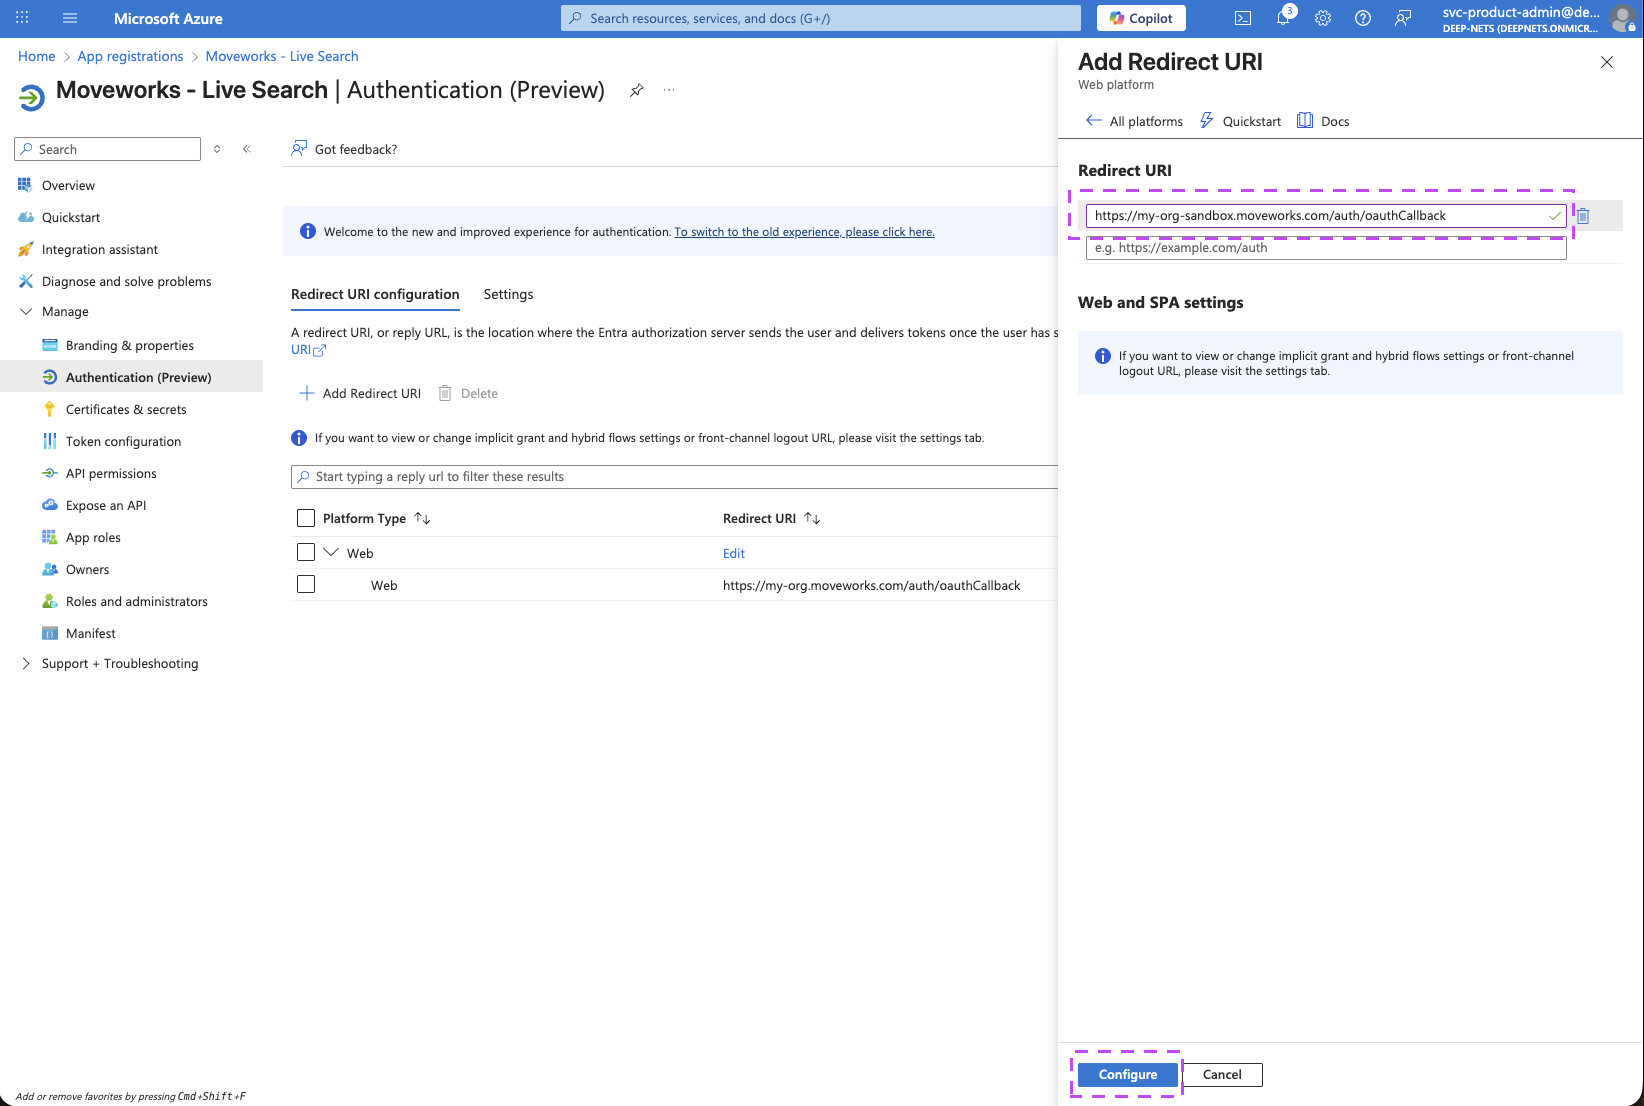
Task: Open the more options ellipsis beside the title
Action: click(669, 90)
